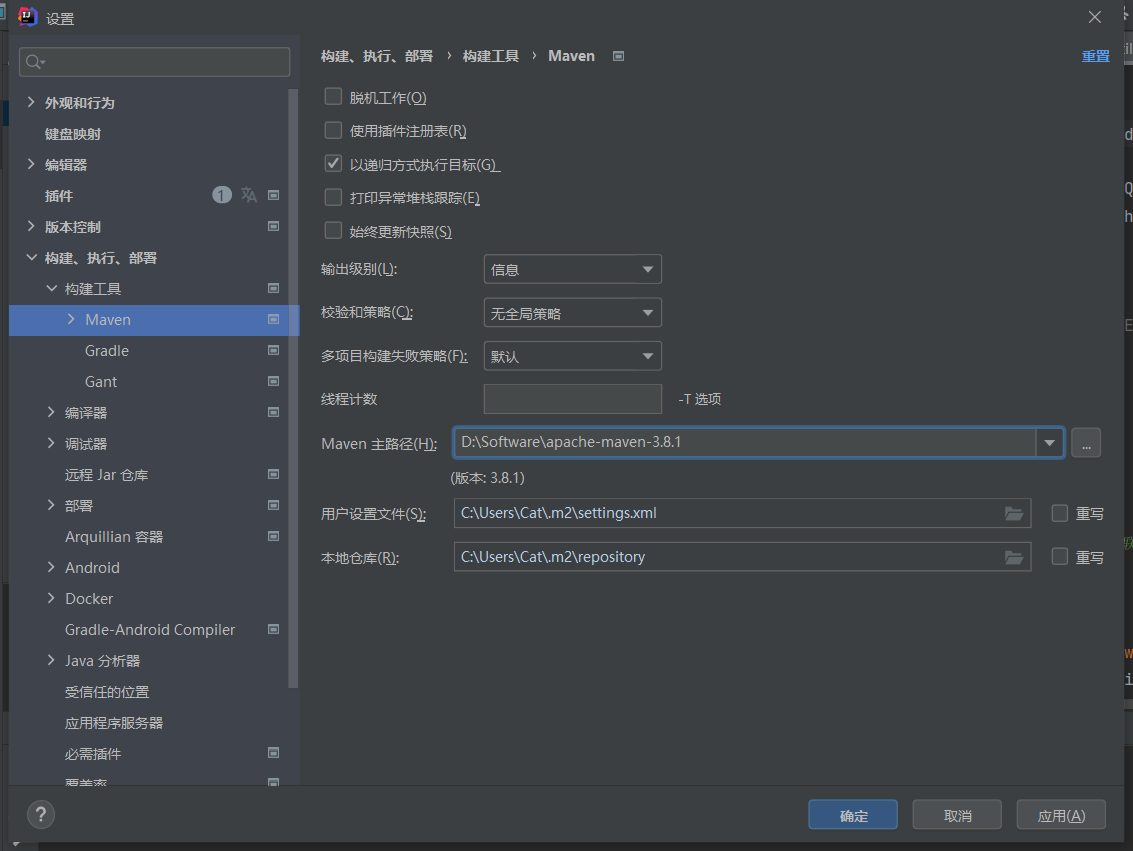The width and height of the screenshot is (1133, 851).
Task: Click project-level icon on 版本控制 row
Action: (x=273, y=226)
